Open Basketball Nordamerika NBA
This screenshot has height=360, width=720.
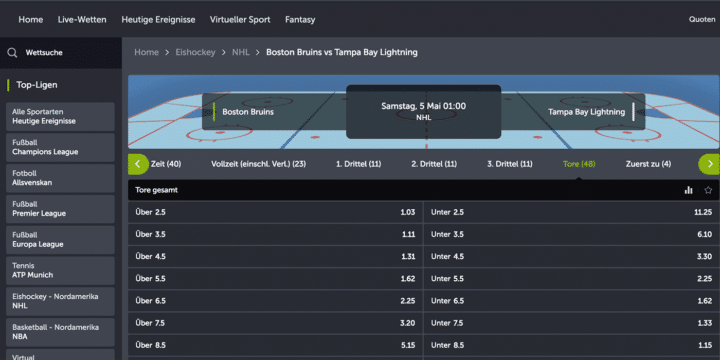(60, 332)
